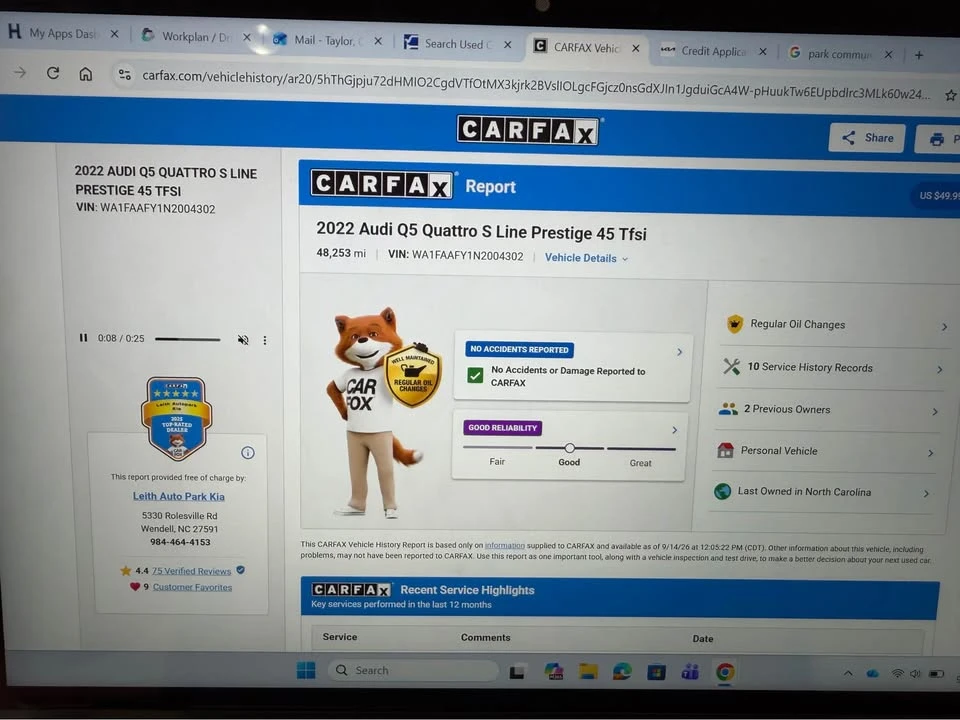Open File Explorer from the taskbar
960x720 pixels.
[x=588, y=672]
